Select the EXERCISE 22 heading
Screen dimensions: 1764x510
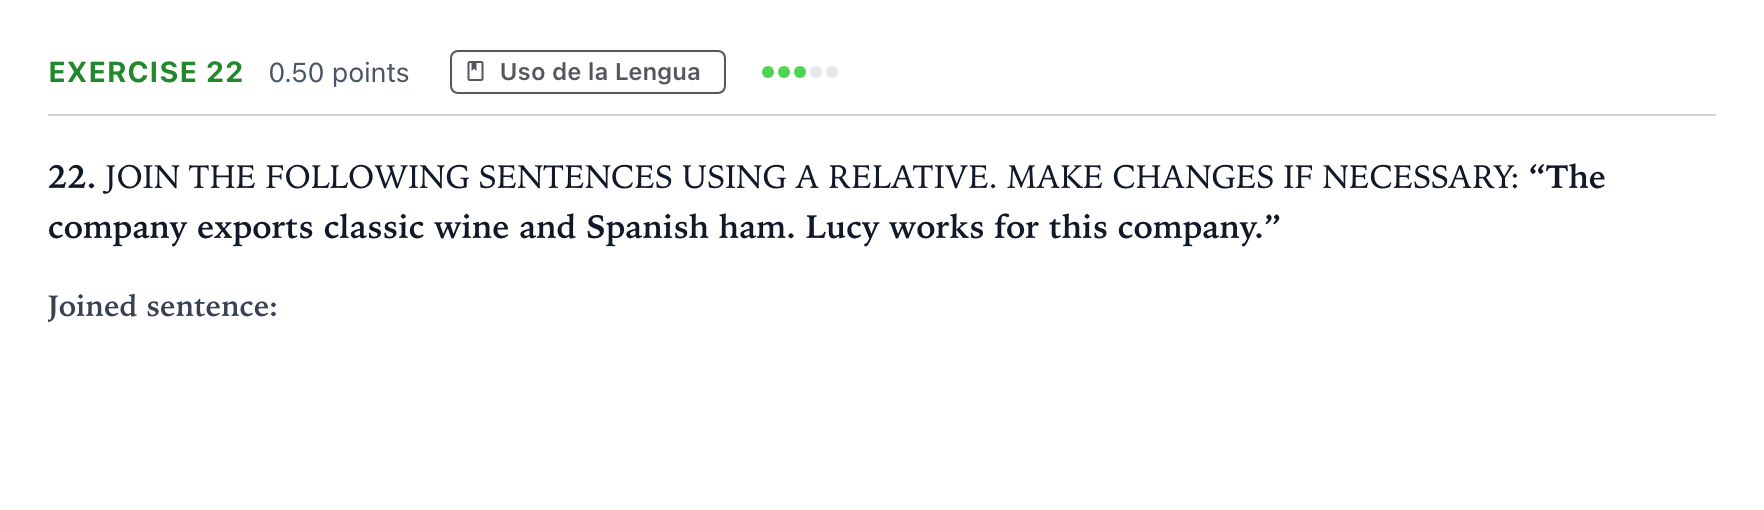[x=146, y=72]
